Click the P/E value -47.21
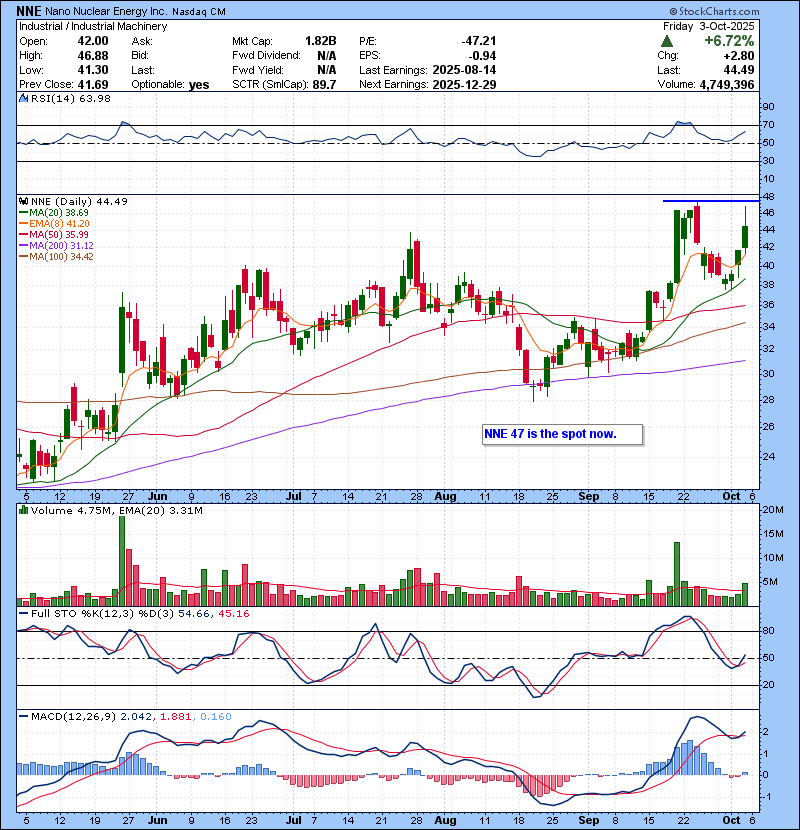This screenshot has width=800, height=830. click(x=479, y=41)
